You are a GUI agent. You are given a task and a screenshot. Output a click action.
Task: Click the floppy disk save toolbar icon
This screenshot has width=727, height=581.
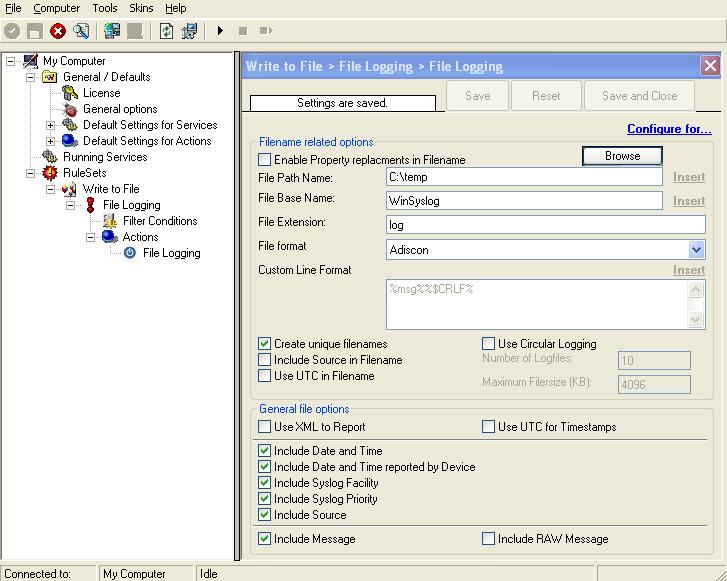coord(35,31)
